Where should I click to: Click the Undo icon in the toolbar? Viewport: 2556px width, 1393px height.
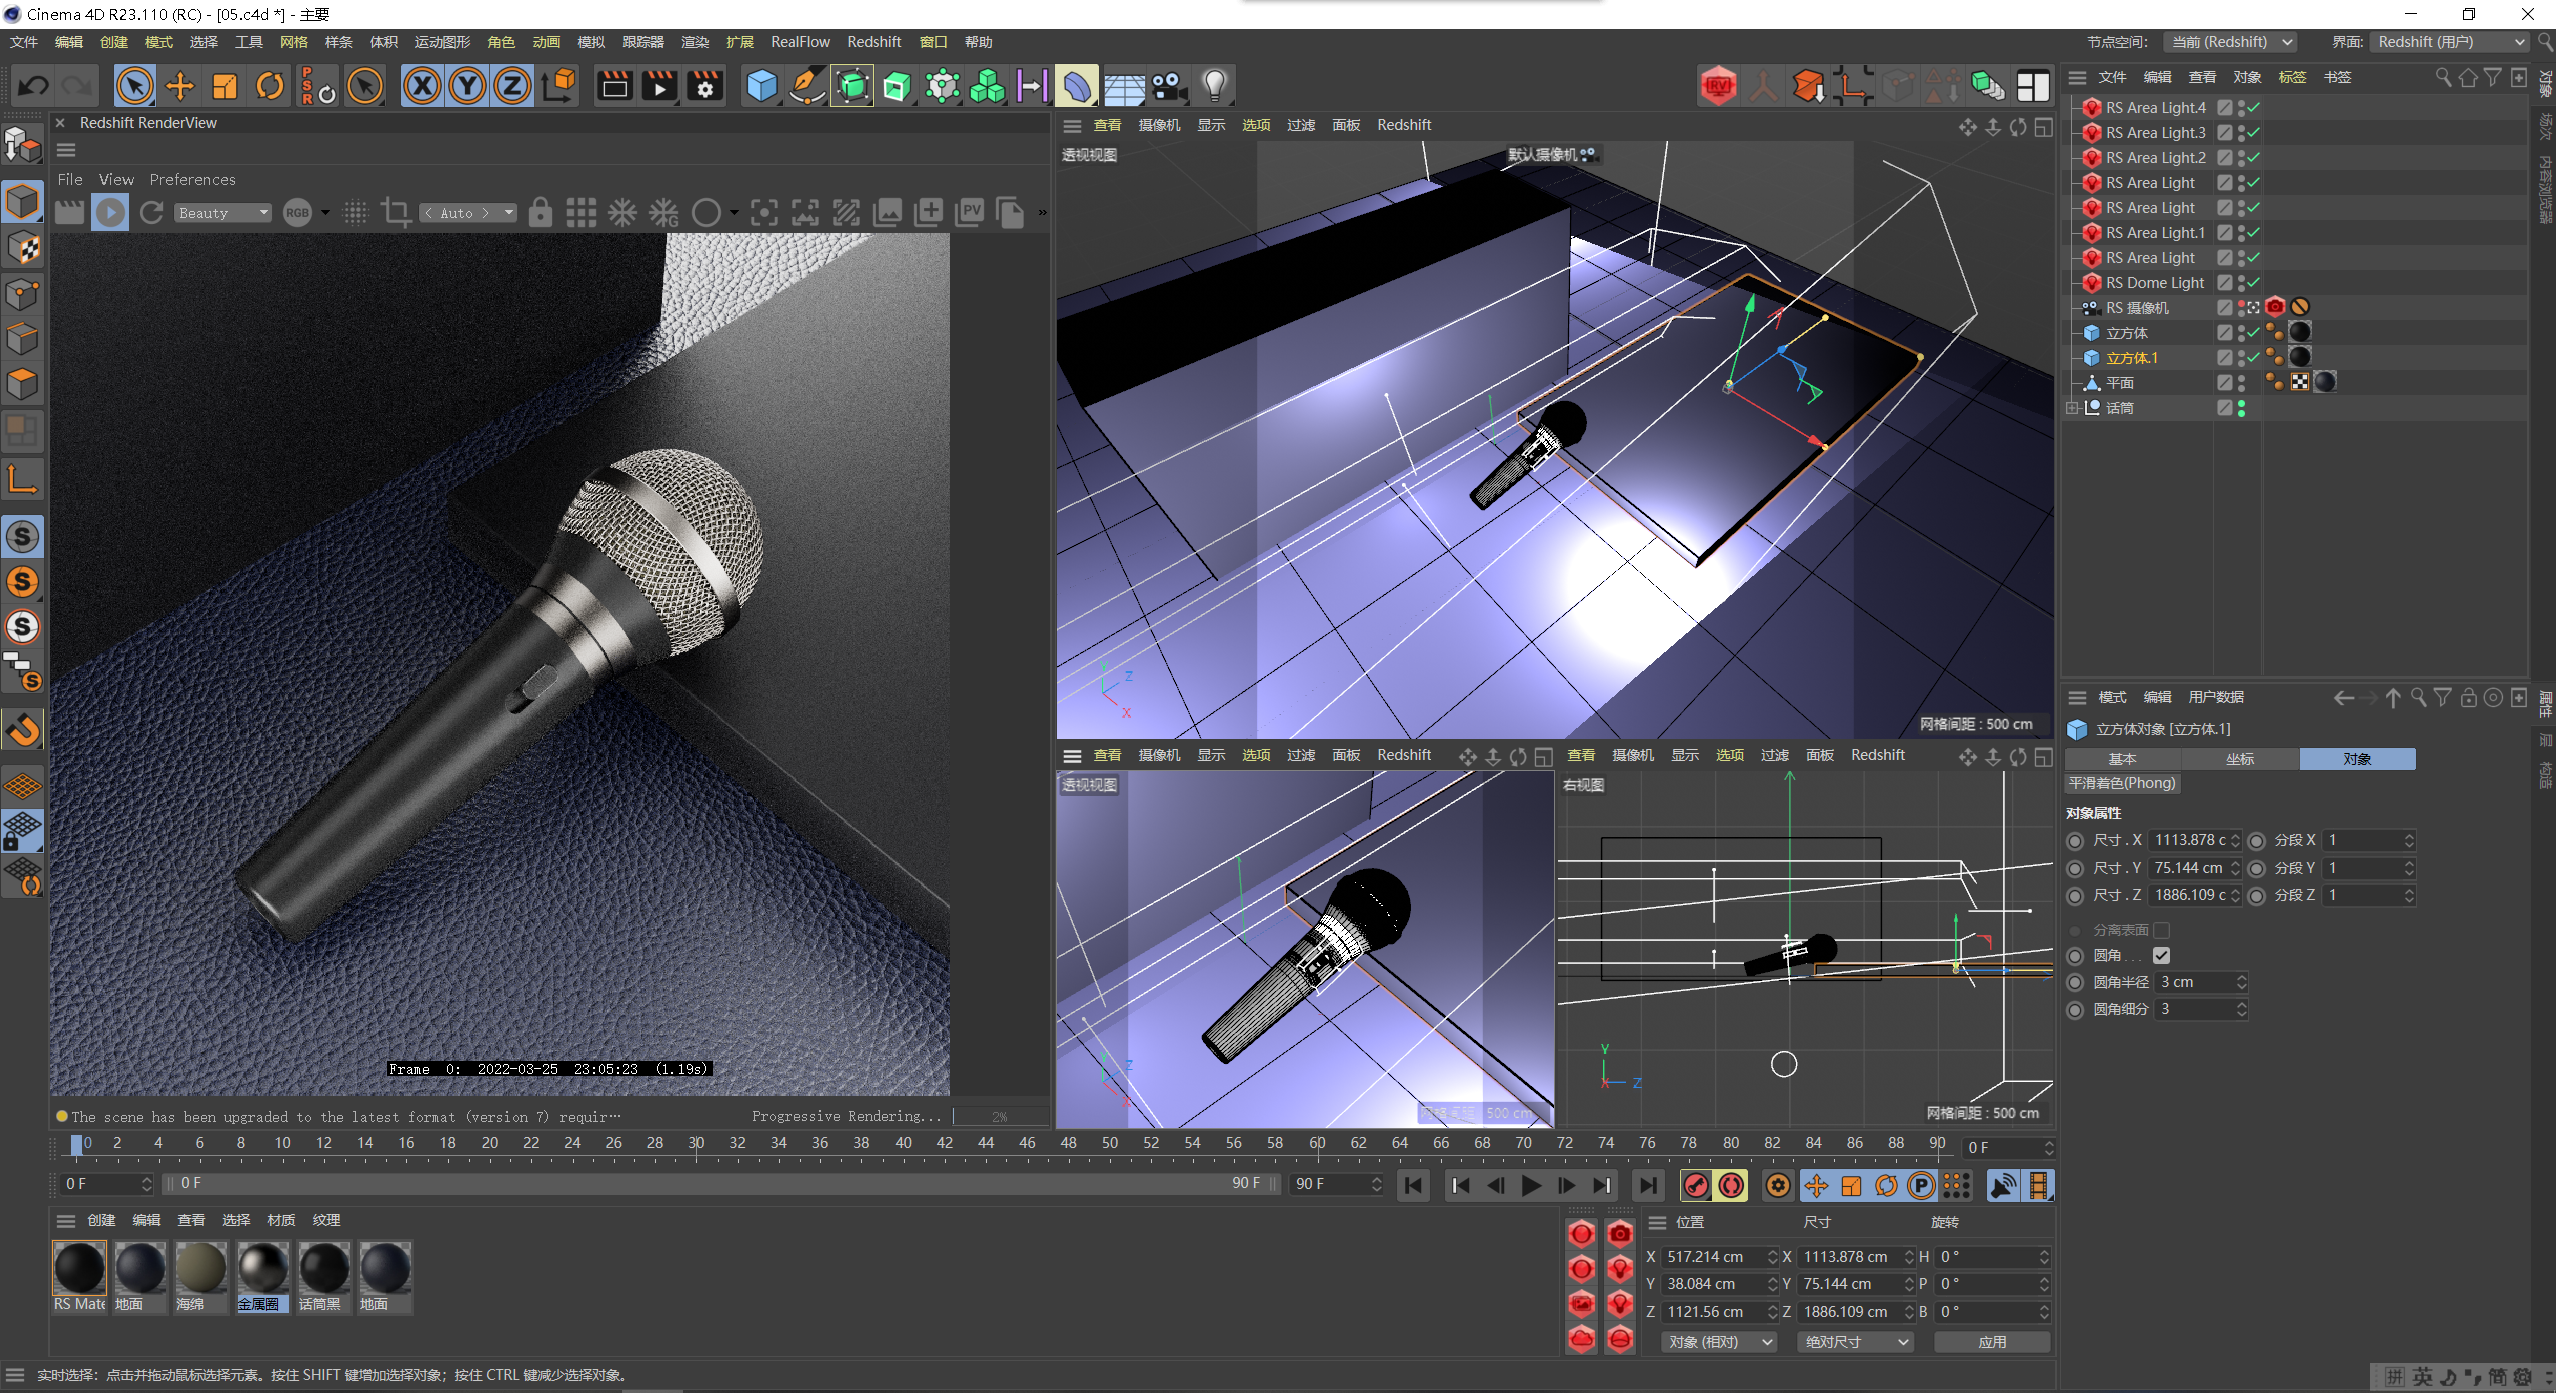(x=31, y=85)
